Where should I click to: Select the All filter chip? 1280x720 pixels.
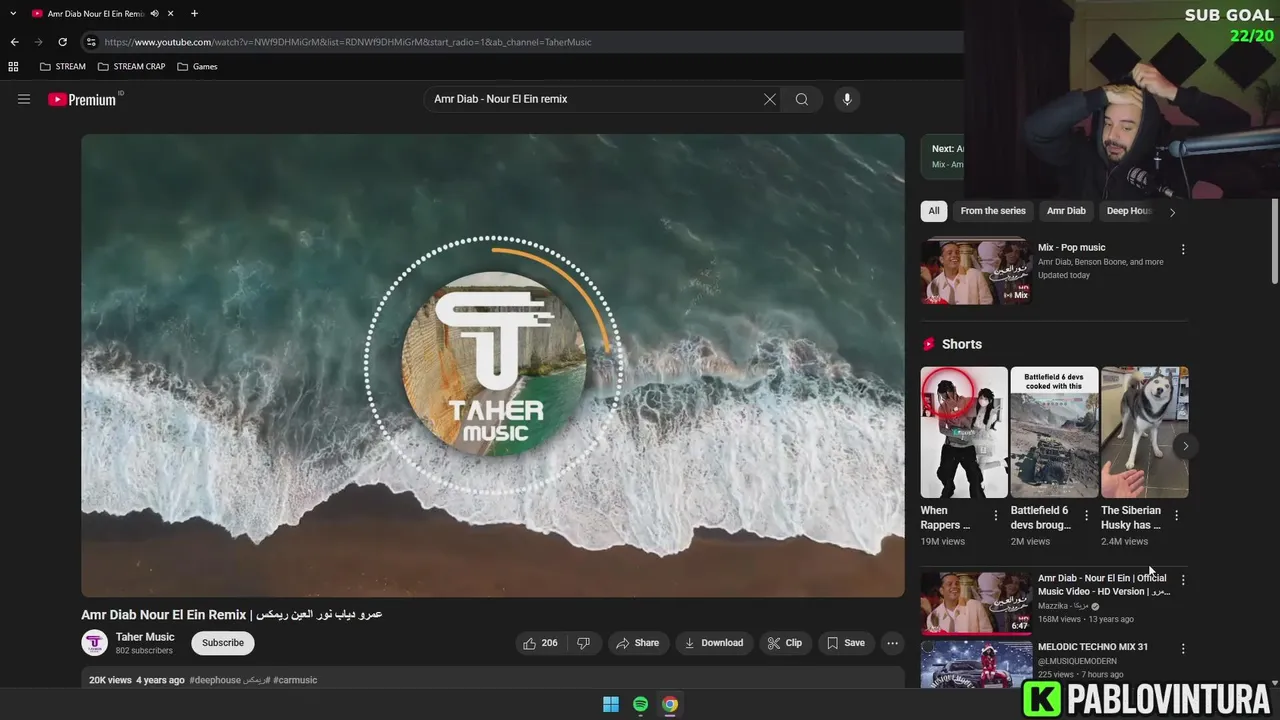(934, 211)
